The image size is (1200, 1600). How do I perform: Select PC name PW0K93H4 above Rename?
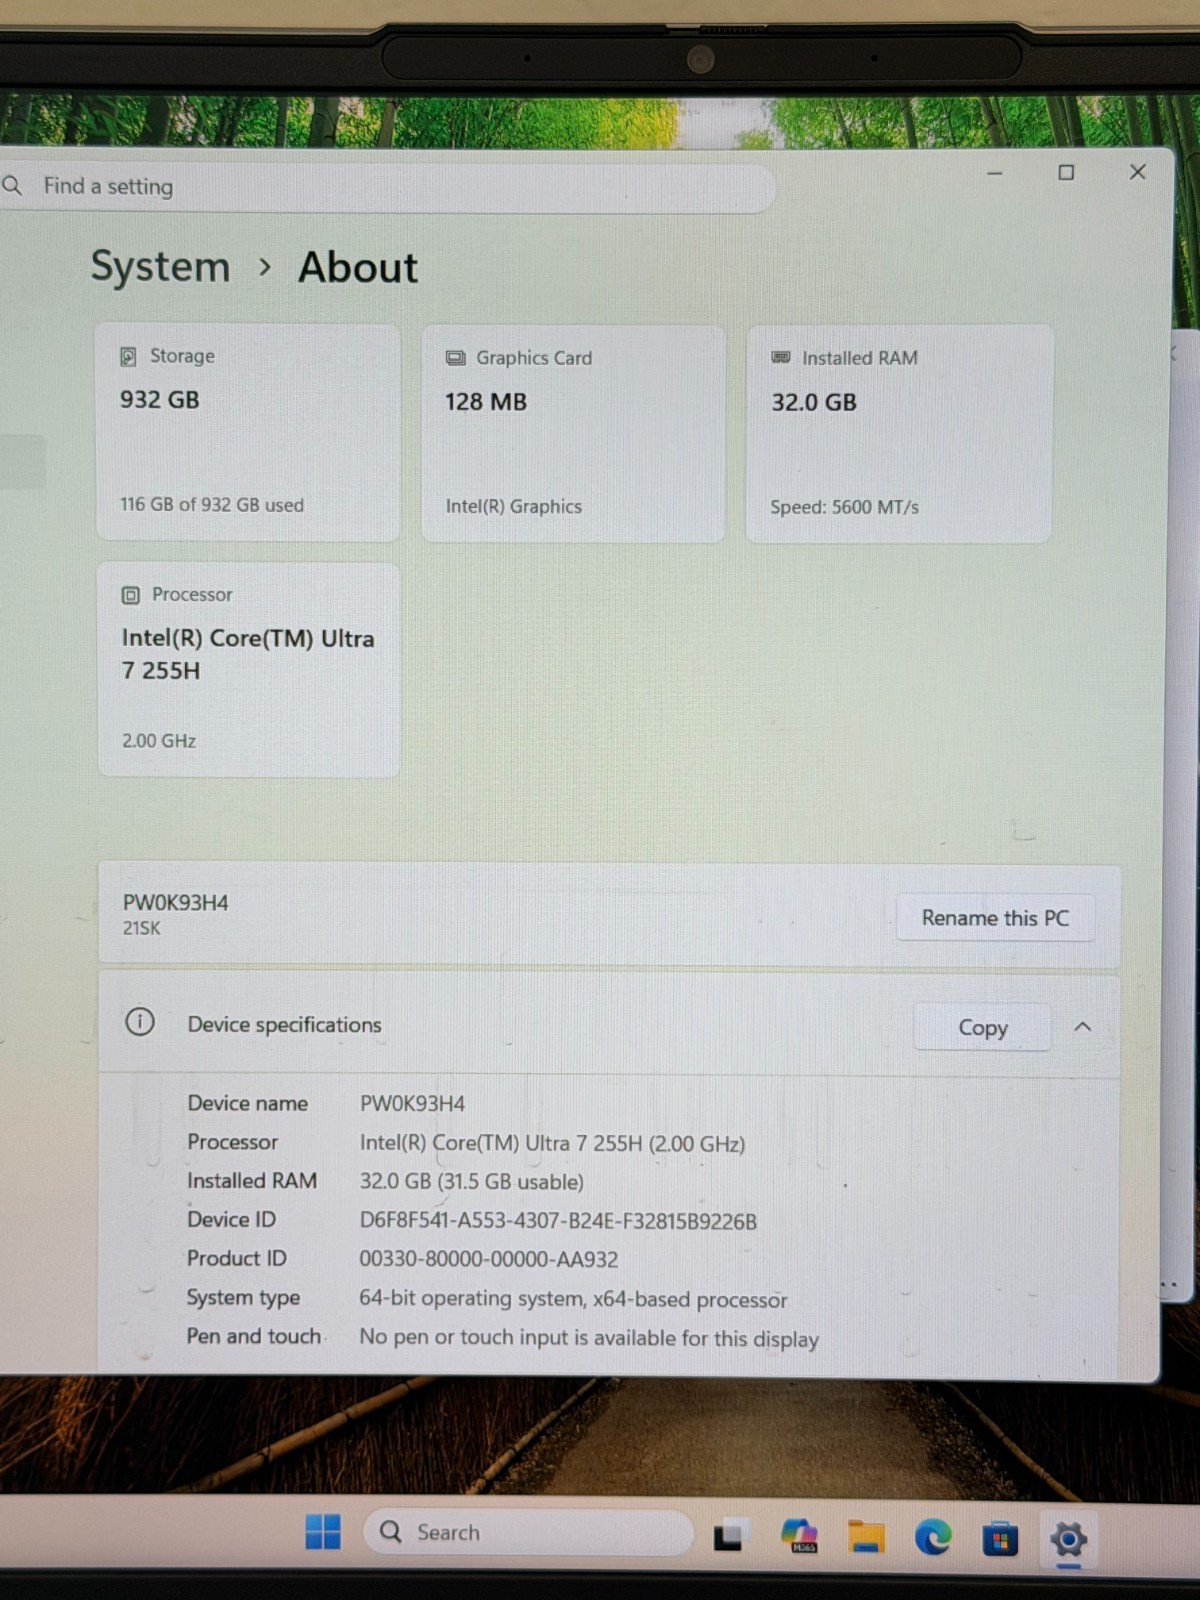pyautogui.click(x=176, y=903)
